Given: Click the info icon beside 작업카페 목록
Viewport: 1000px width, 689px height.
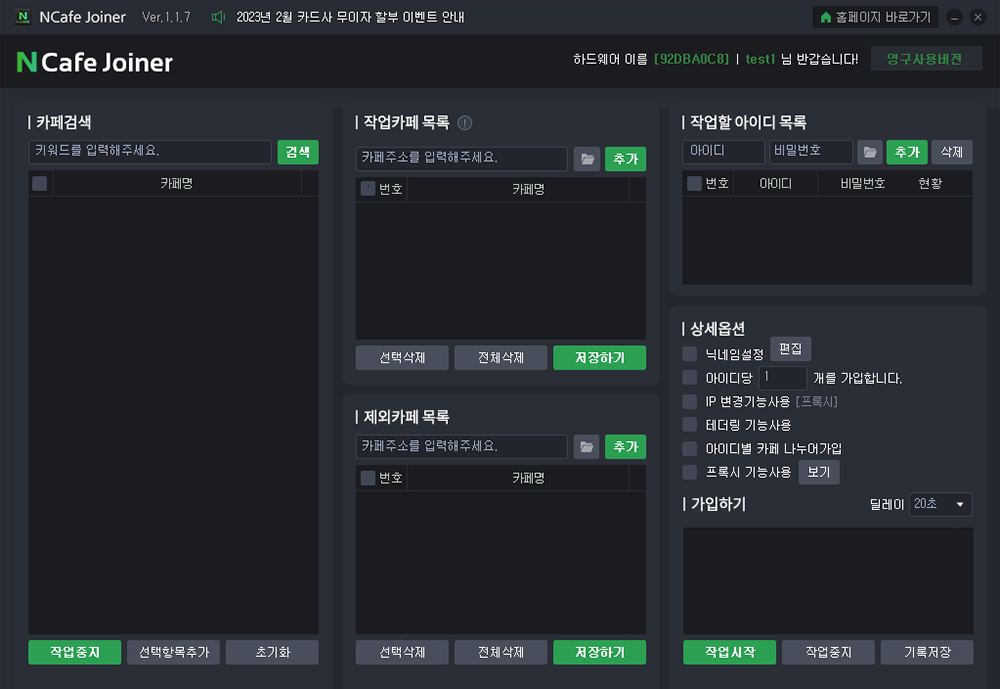Looking at the screenshot, I should 464,123.
